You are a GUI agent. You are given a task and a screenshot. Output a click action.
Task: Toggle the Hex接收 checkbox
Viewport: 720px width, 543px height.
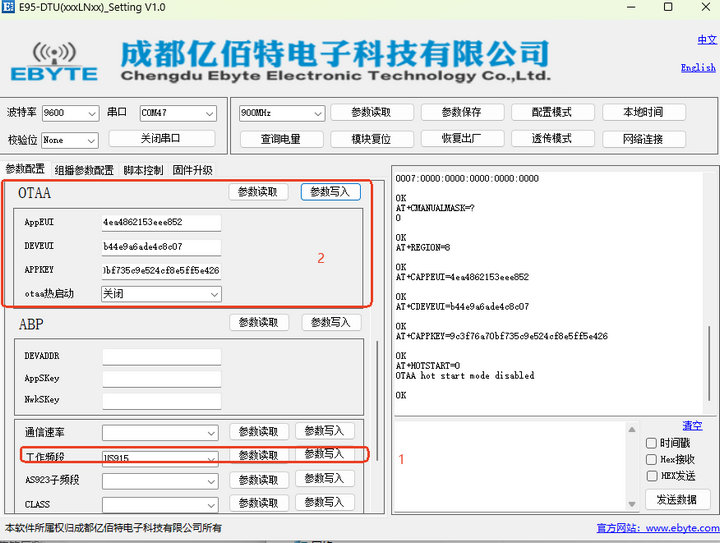click(x=652, y=459)
